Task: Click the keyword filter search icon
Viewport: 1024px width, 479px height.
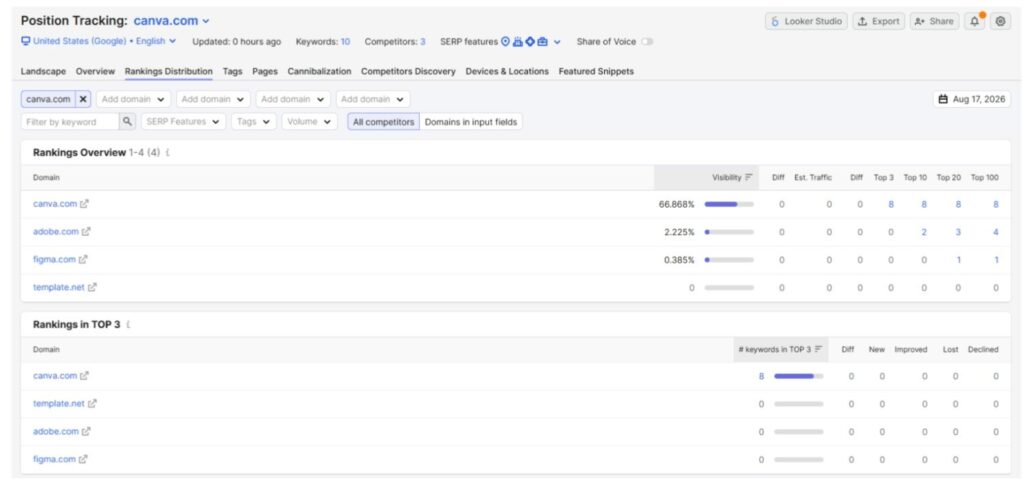Action: pyautogui.click(x=127, y=122)
